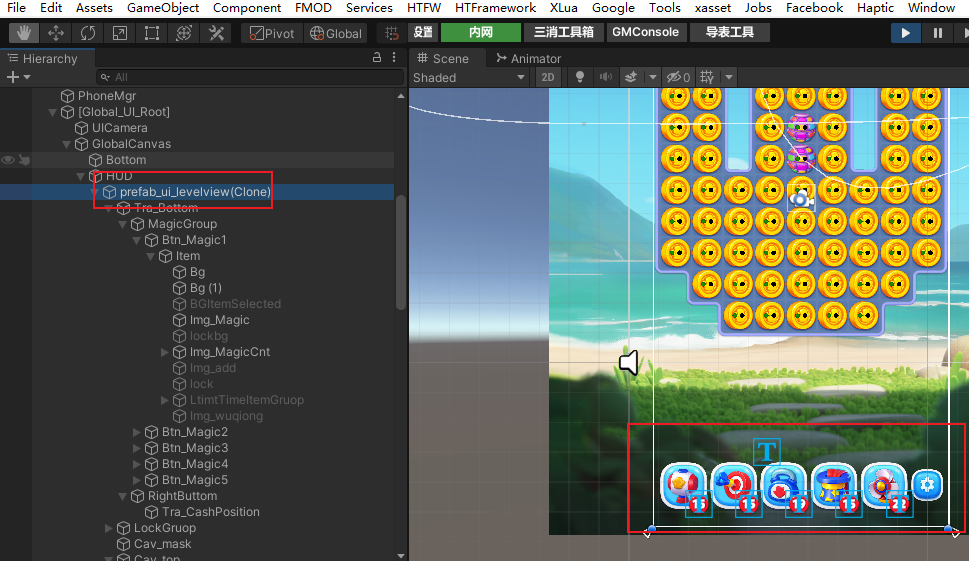This screenshot has height=561, width=969.
Task: Open the Hierarchy panel options menu
Action: 394,57
